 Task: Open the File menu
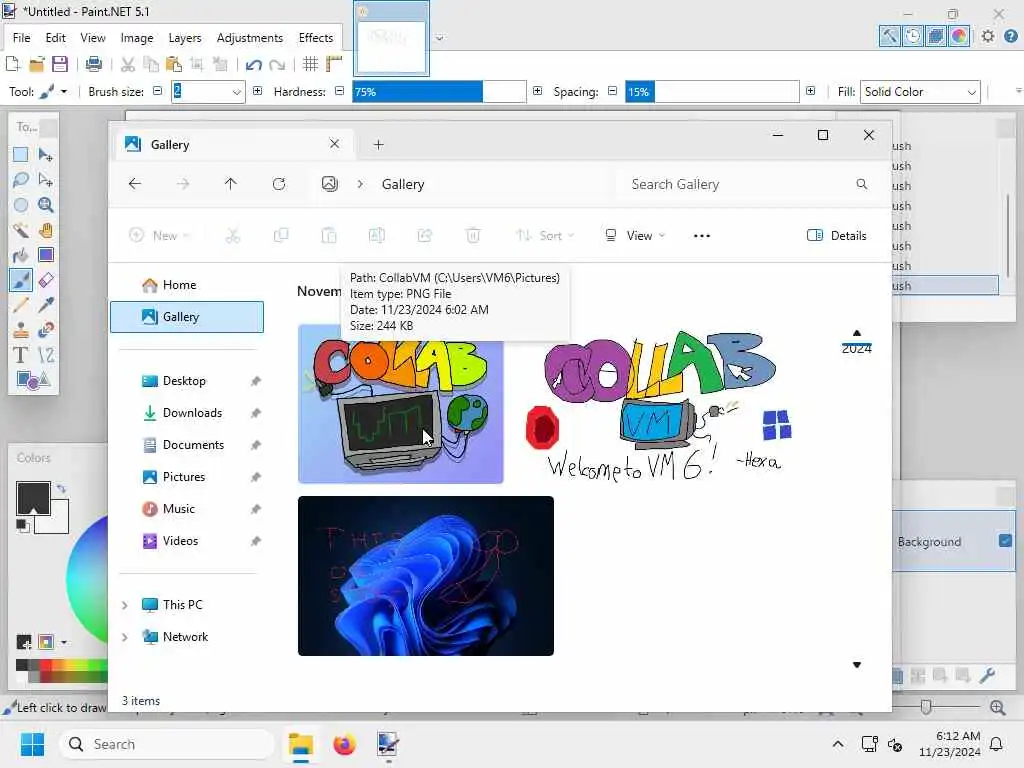coord(22,38)
